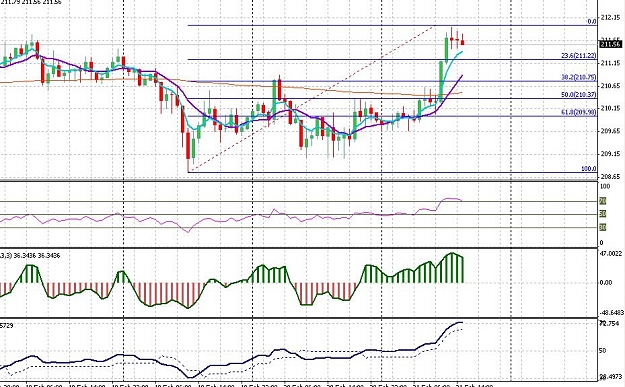Select the Fibonacci 100.0 level label

589,169
